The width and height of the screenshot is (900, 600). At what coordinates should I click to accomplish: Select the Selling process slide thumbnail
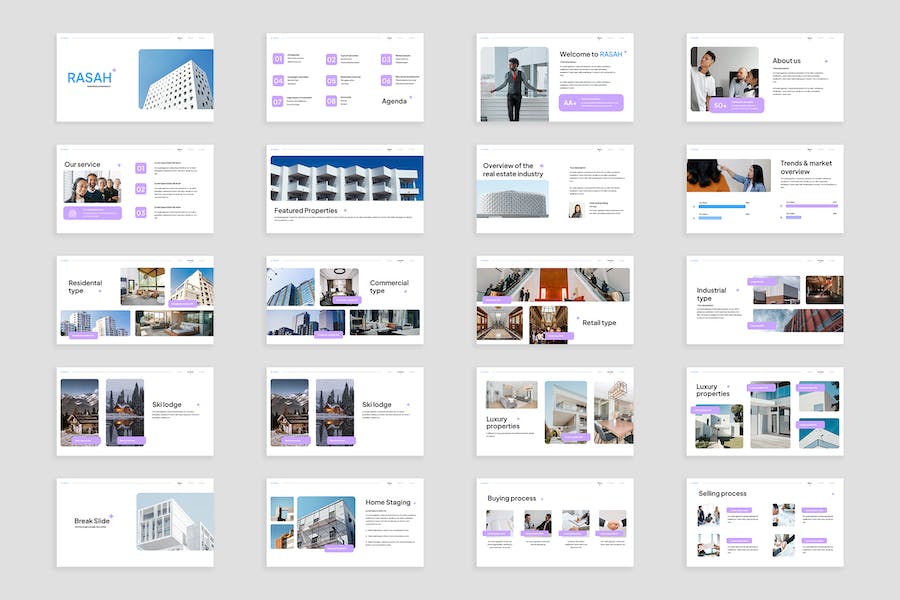(765, 523)
